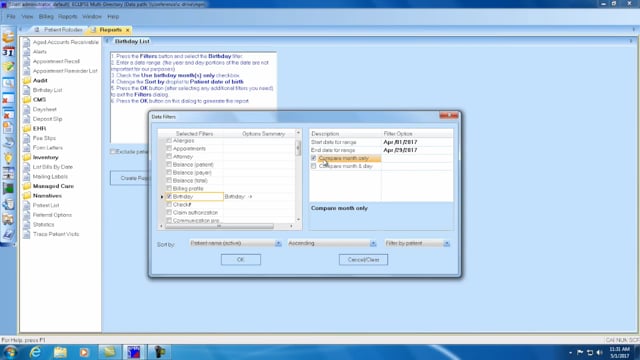Uncheck the Birthday filter checkbox

(x=169, y=197)
